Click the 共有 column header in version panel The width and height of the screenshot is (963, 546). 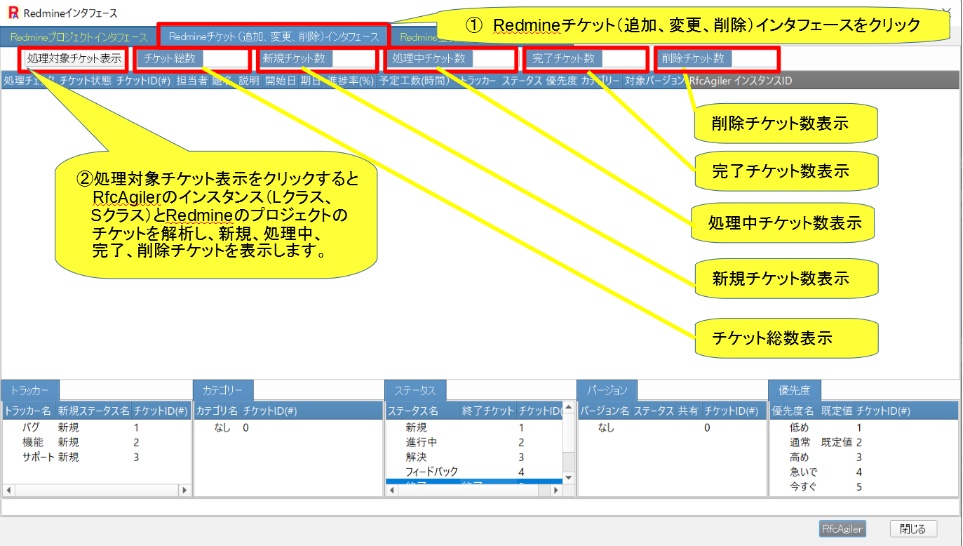[x=687, y=411]
